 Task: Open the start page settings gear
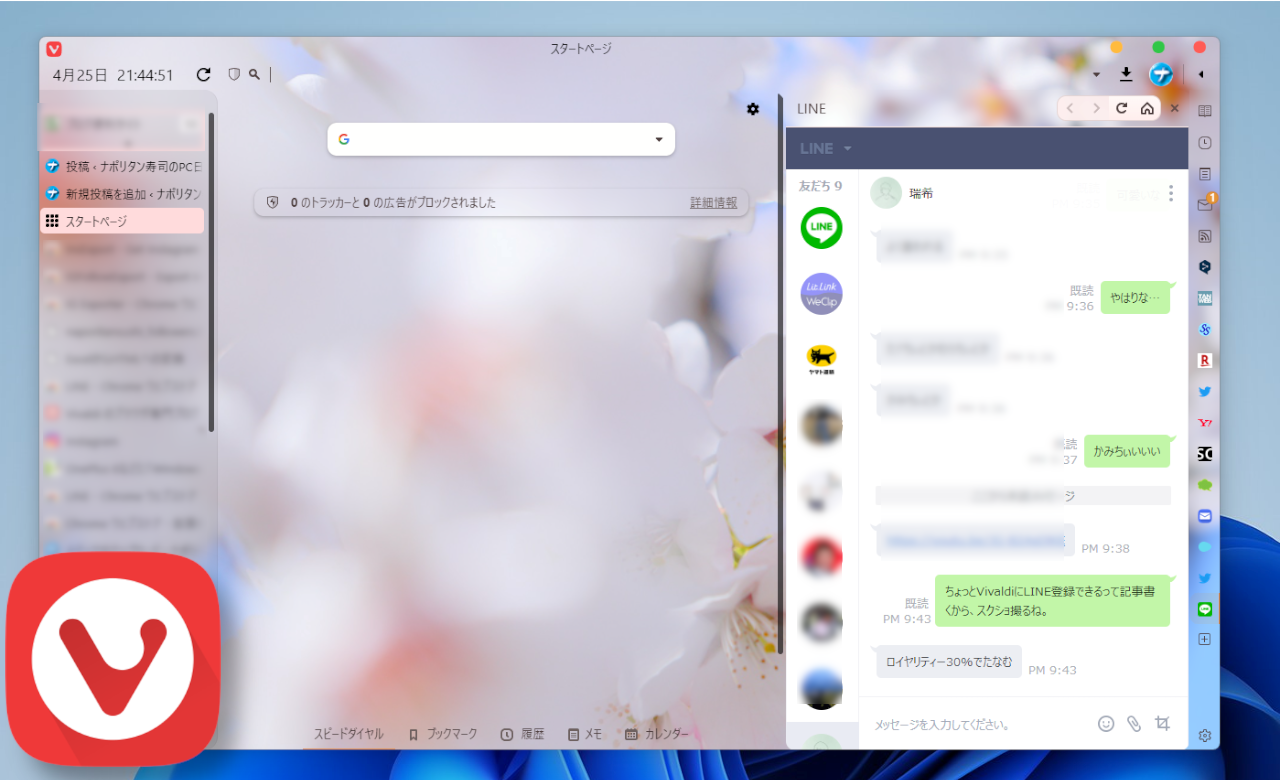(753, 109)
